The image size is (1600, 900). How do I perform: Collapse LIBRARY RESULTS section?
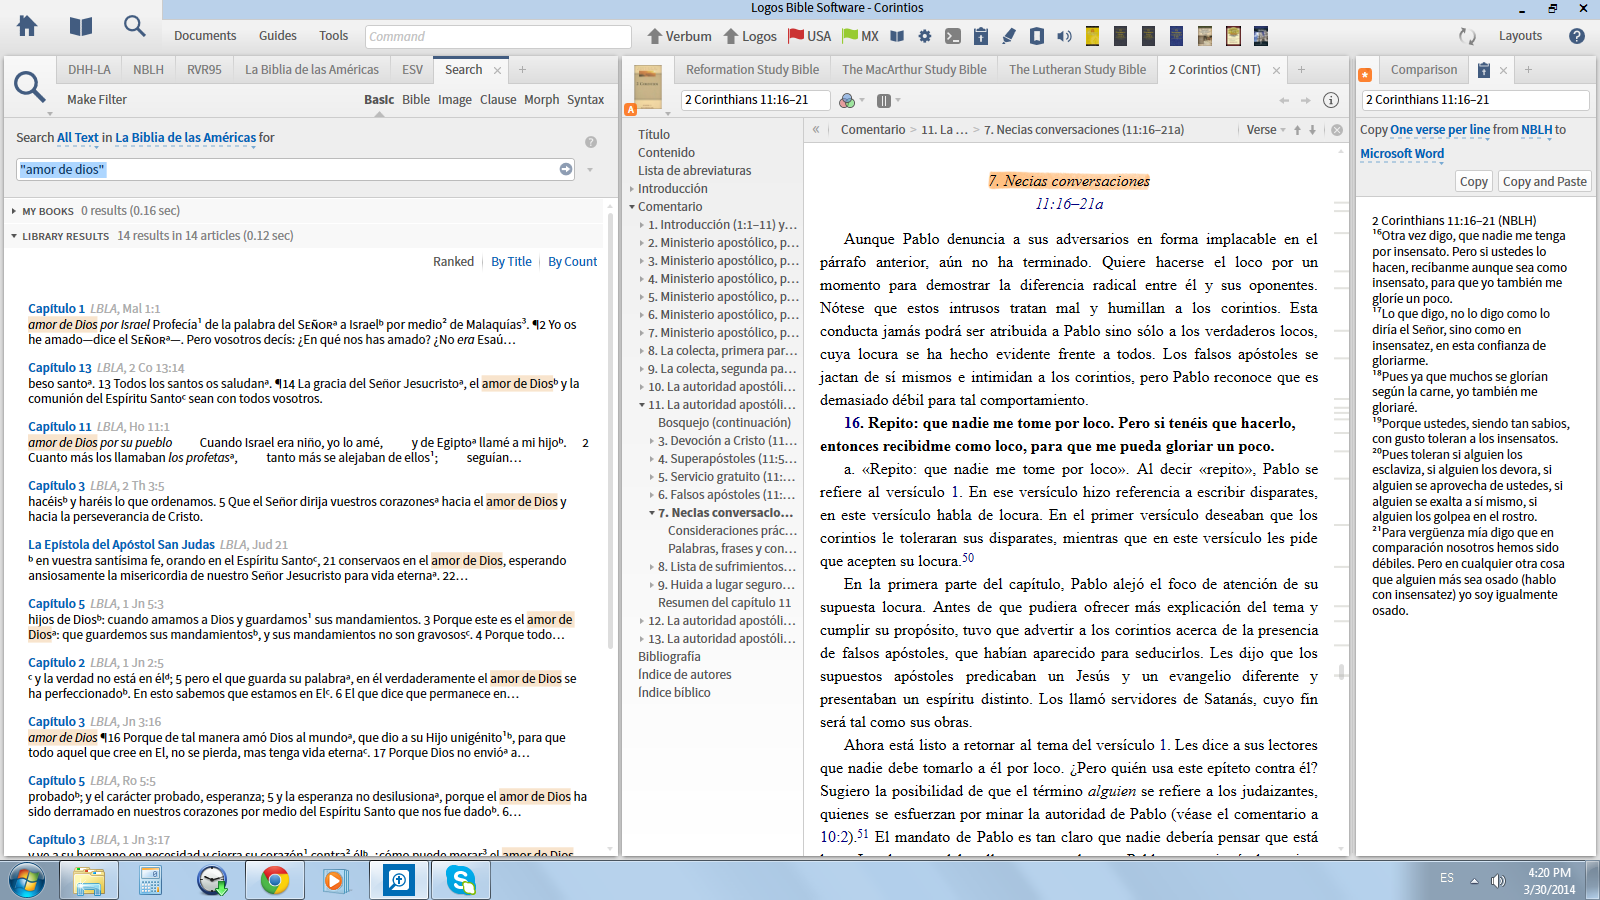tap(14, 236)
